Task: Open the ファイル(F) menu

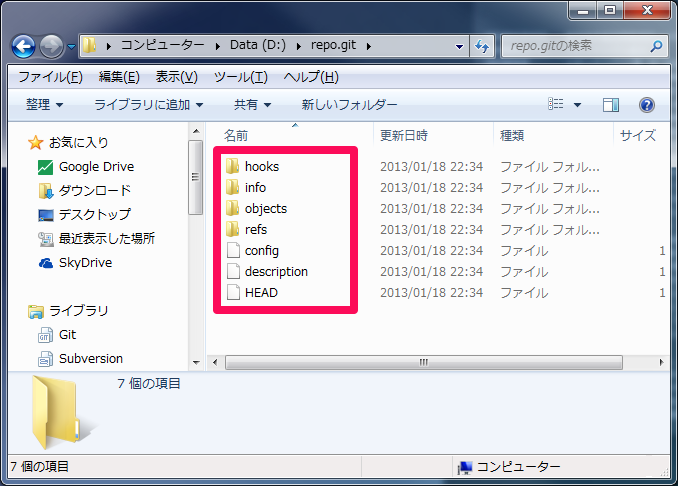Action: pos(50,77)
